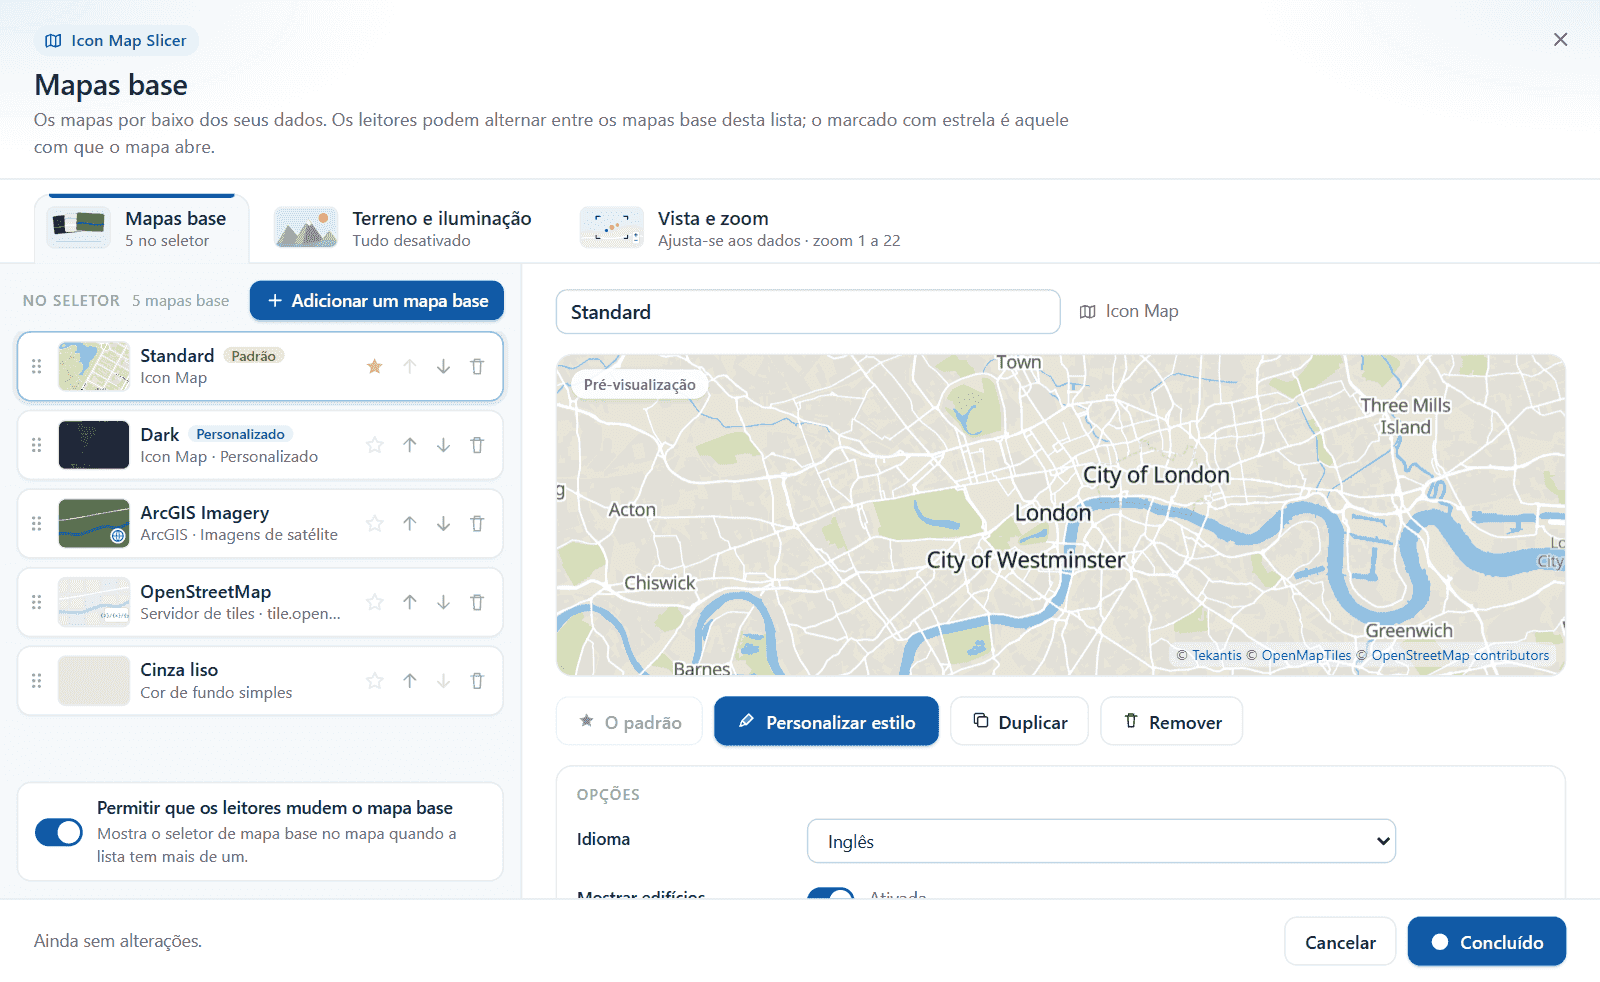Click the O padrão button
Viewport: 1600px width, 982px height.
(629, 721)
